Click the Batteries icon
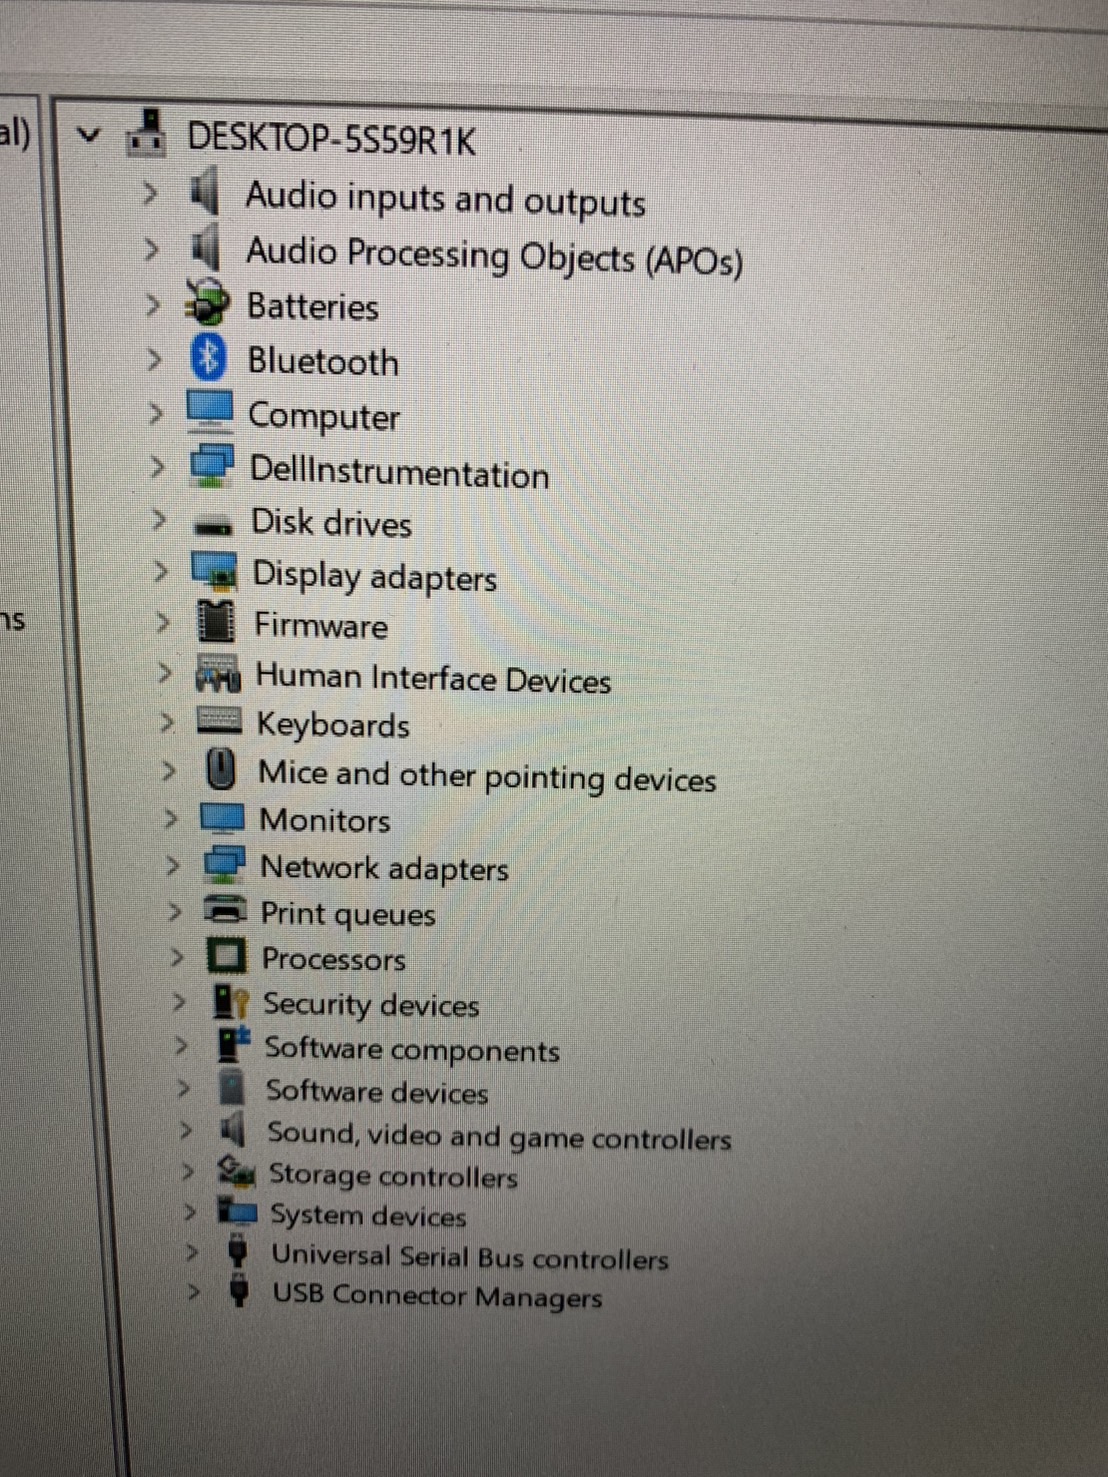Viewport: 1108px width, 1477px height. click(x=208, y=302)
